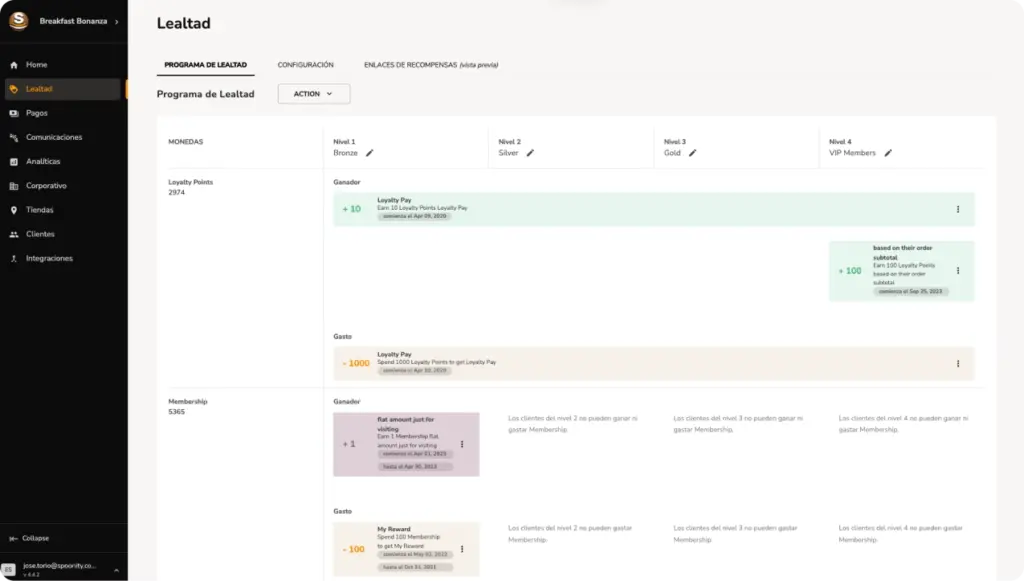Click 'Nivel 1' header text
The image size is (1024, 581).
(x=344, y=142)
